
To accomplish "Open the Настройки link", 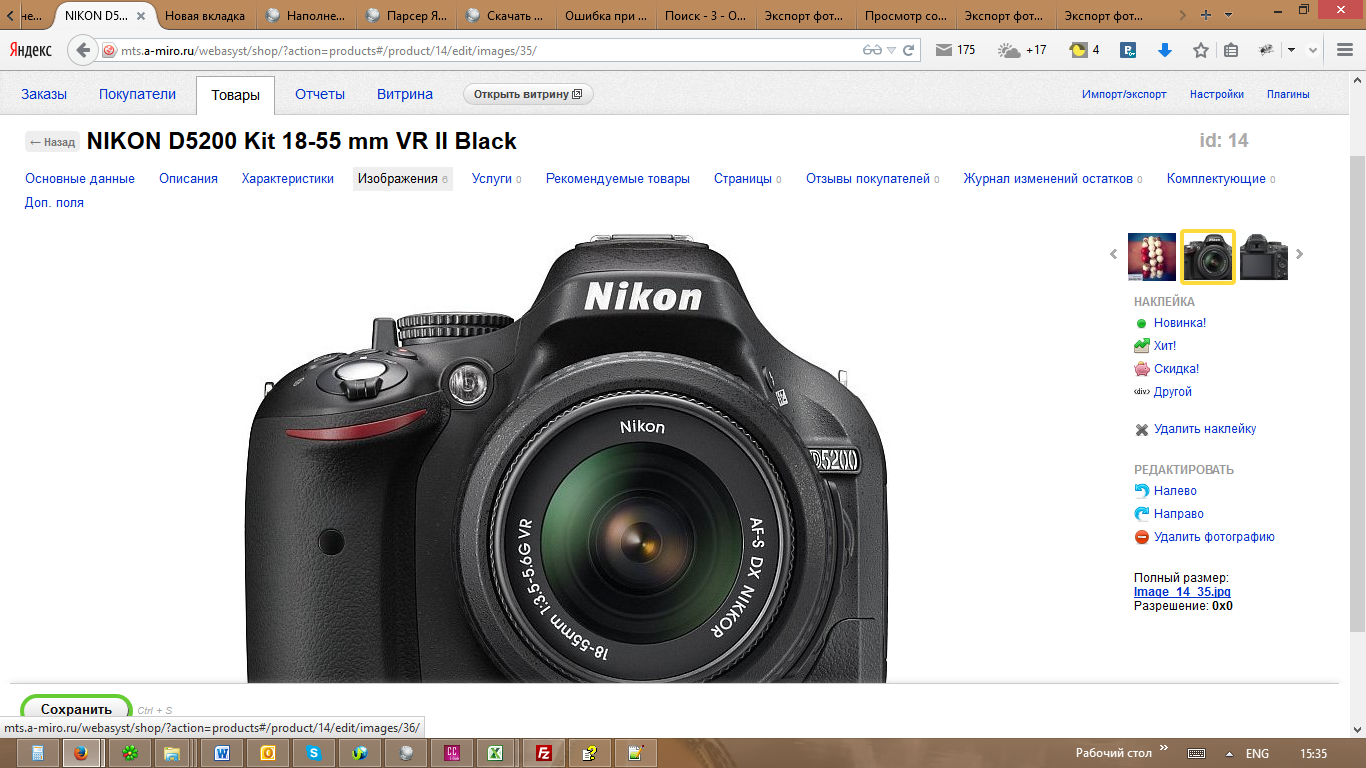I will tap(1217, 94).
